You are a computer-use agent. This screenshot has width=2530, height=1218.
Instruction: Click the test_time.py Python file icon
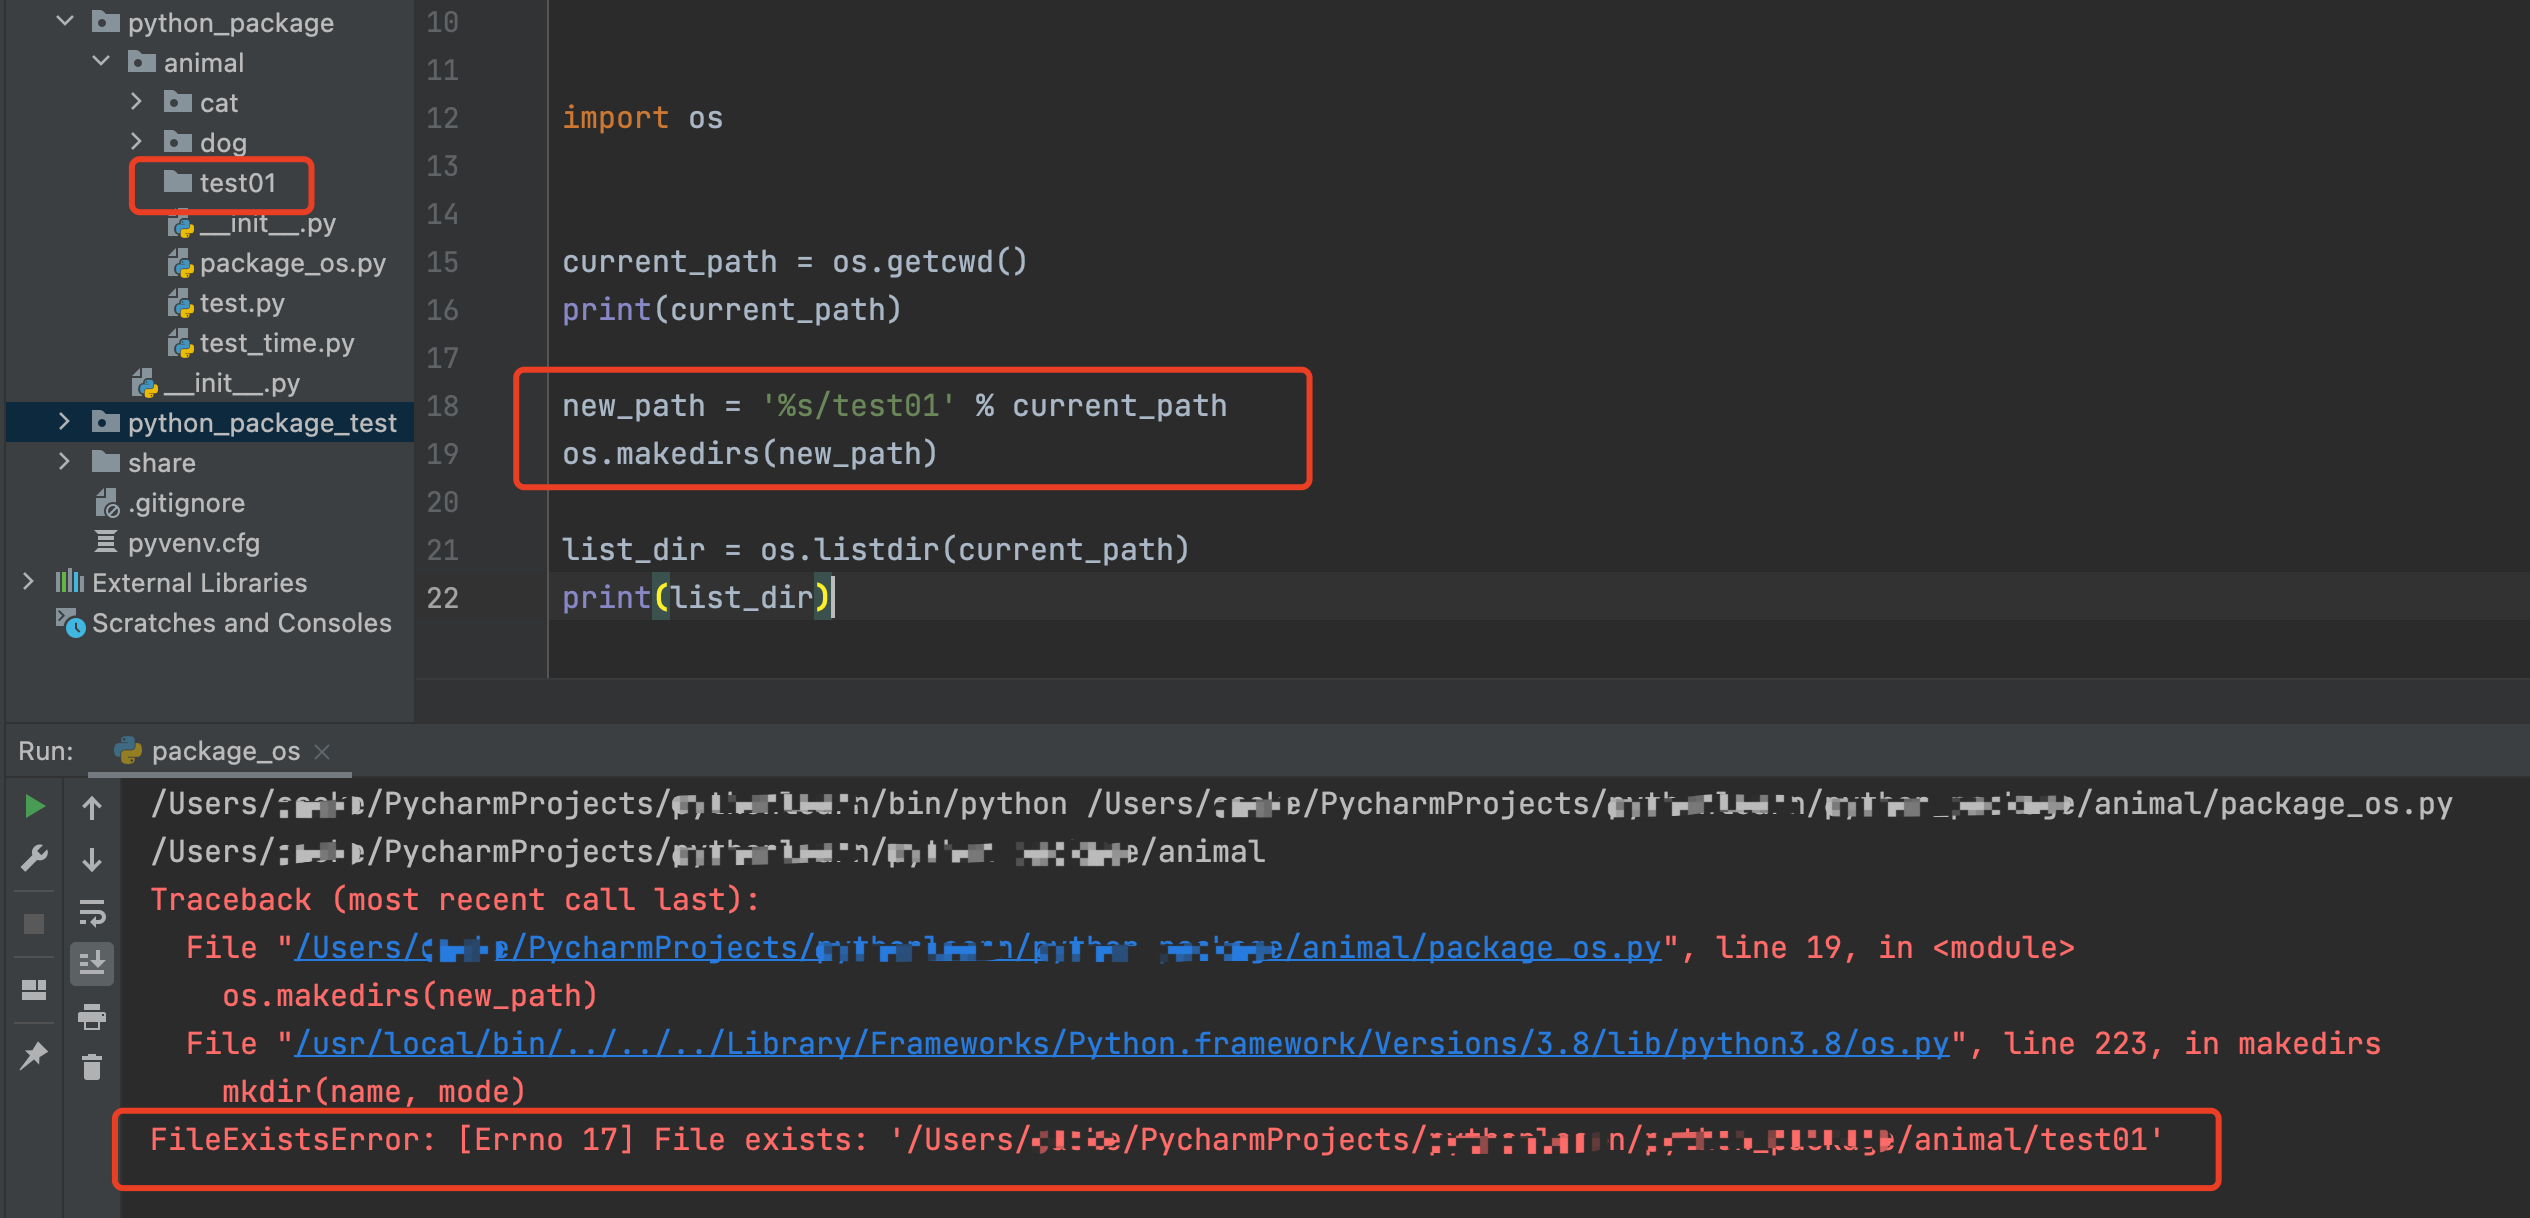pos(180,343)
